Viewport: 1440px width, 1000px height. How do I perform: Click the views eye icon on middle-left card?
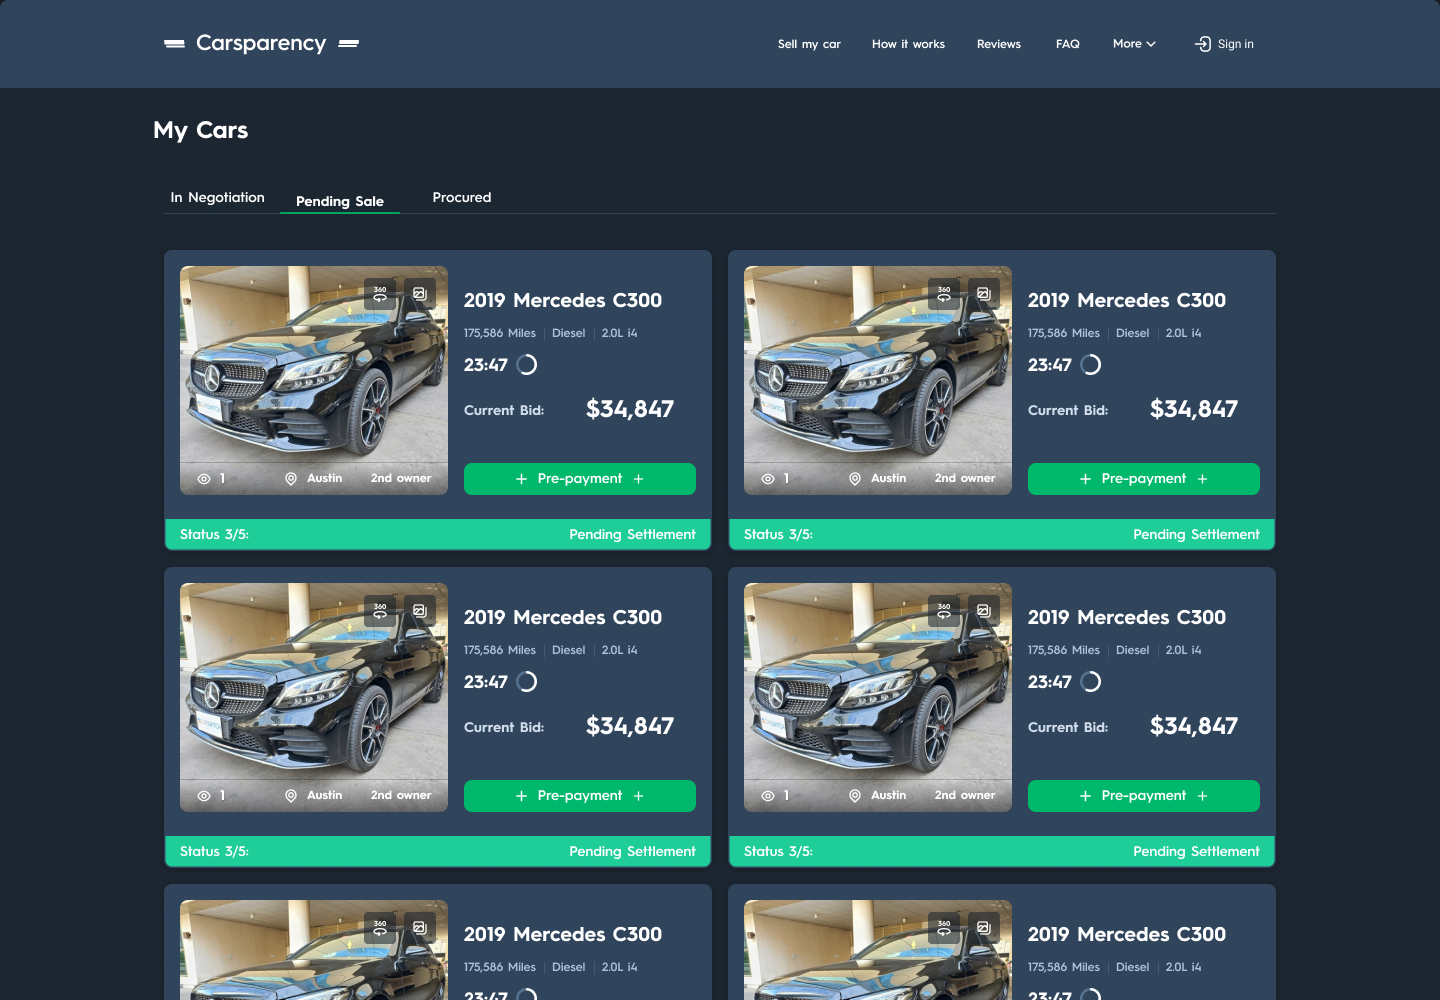[x=204, y=796]
